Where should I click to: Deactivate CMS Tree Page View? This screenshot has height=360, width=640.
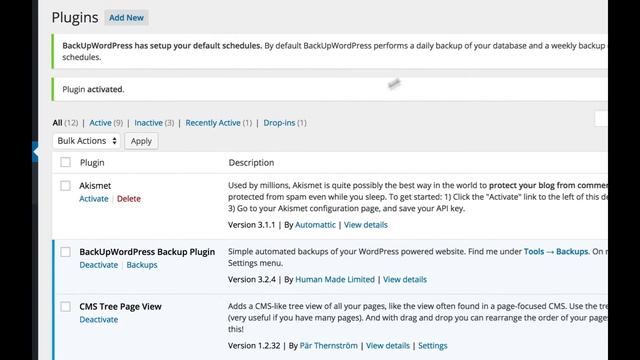[x=99, y=320]
